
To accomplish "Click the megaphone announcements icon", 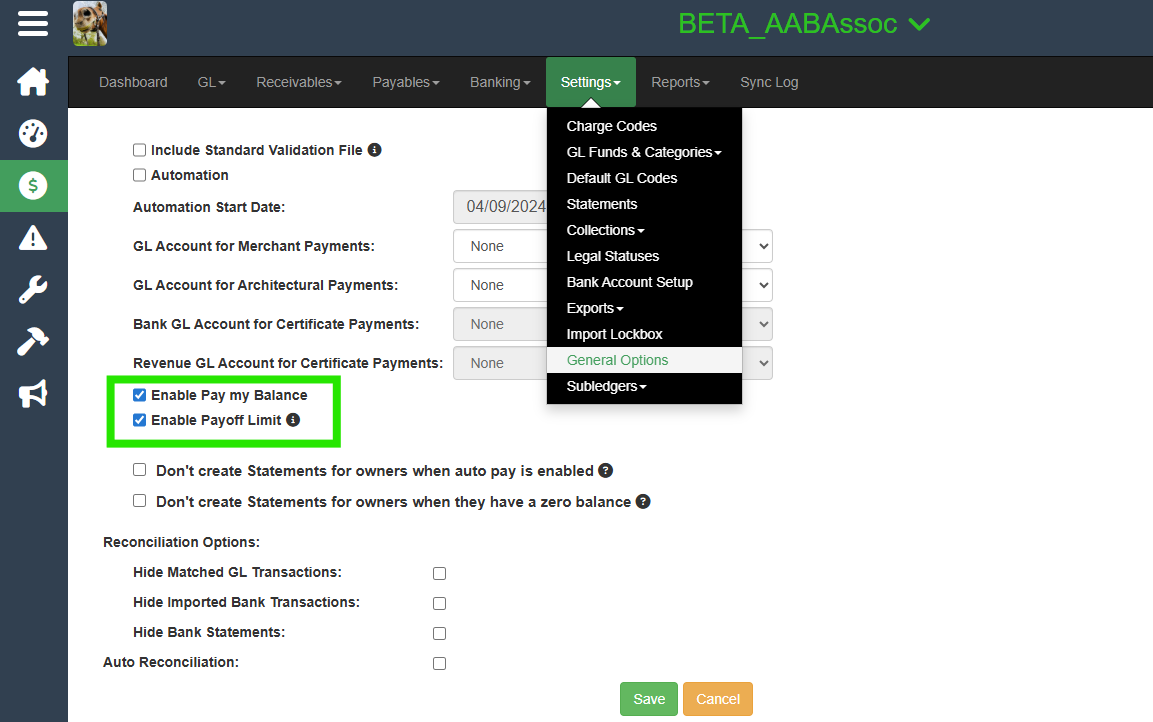I will 33,395.
